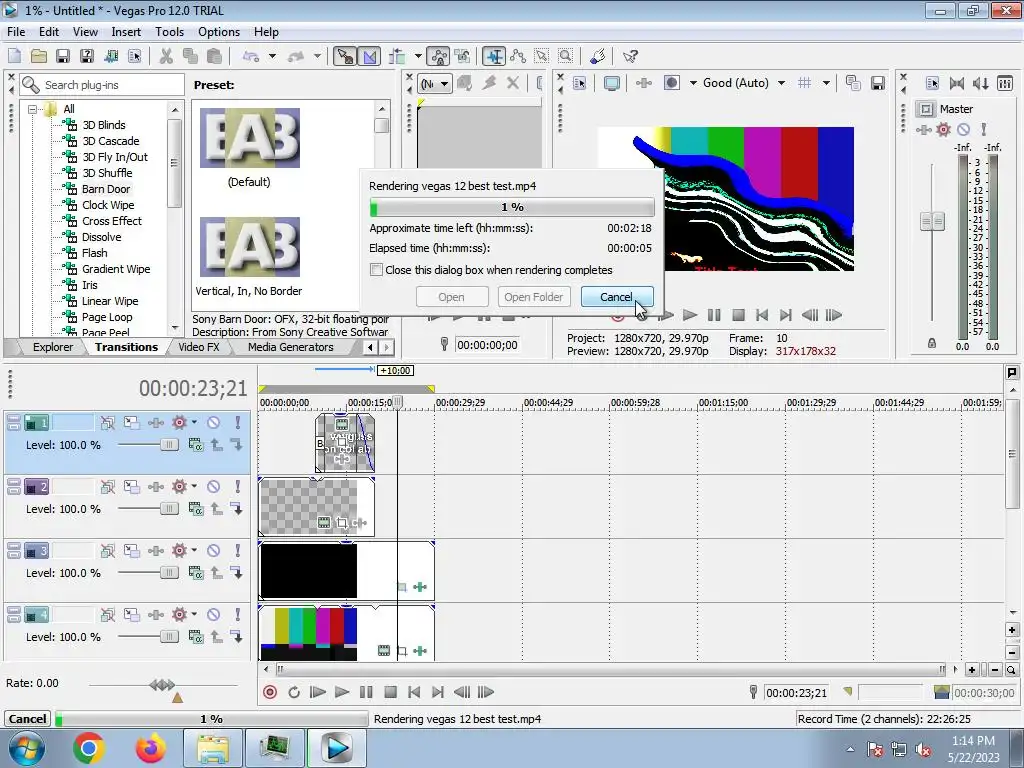Viewport: 1024px width, 768px height.
Task: Collapse the All transitions tree node
Action: coord(32,109)
